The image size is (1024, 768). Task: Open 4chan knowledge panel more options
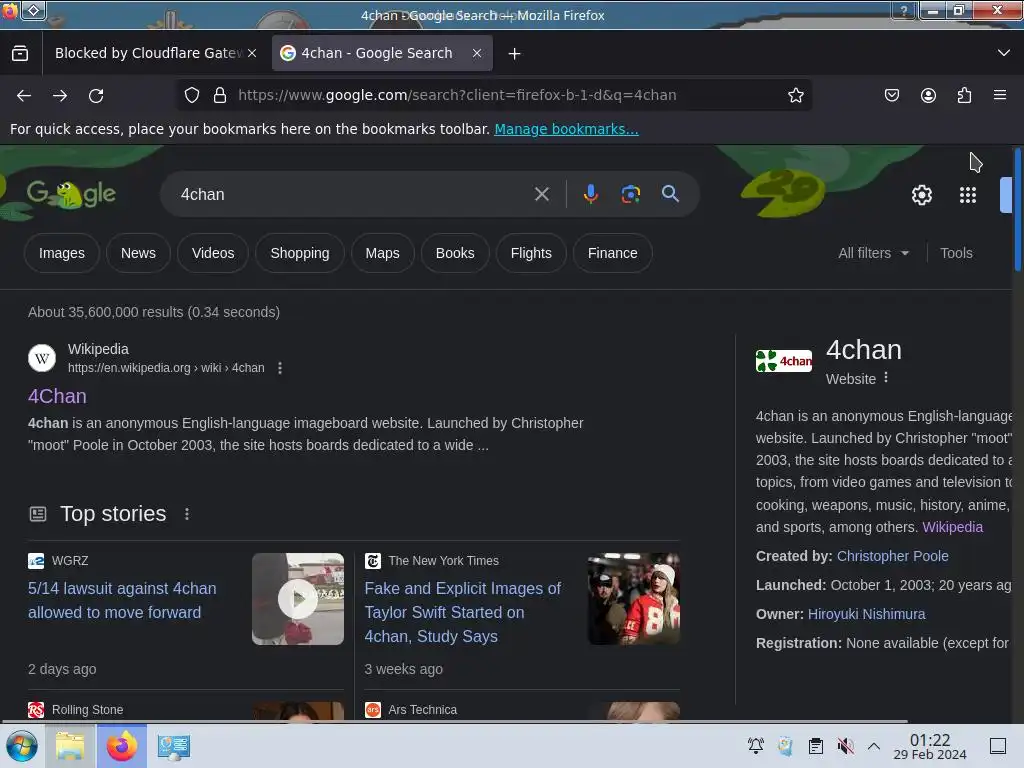886,377
